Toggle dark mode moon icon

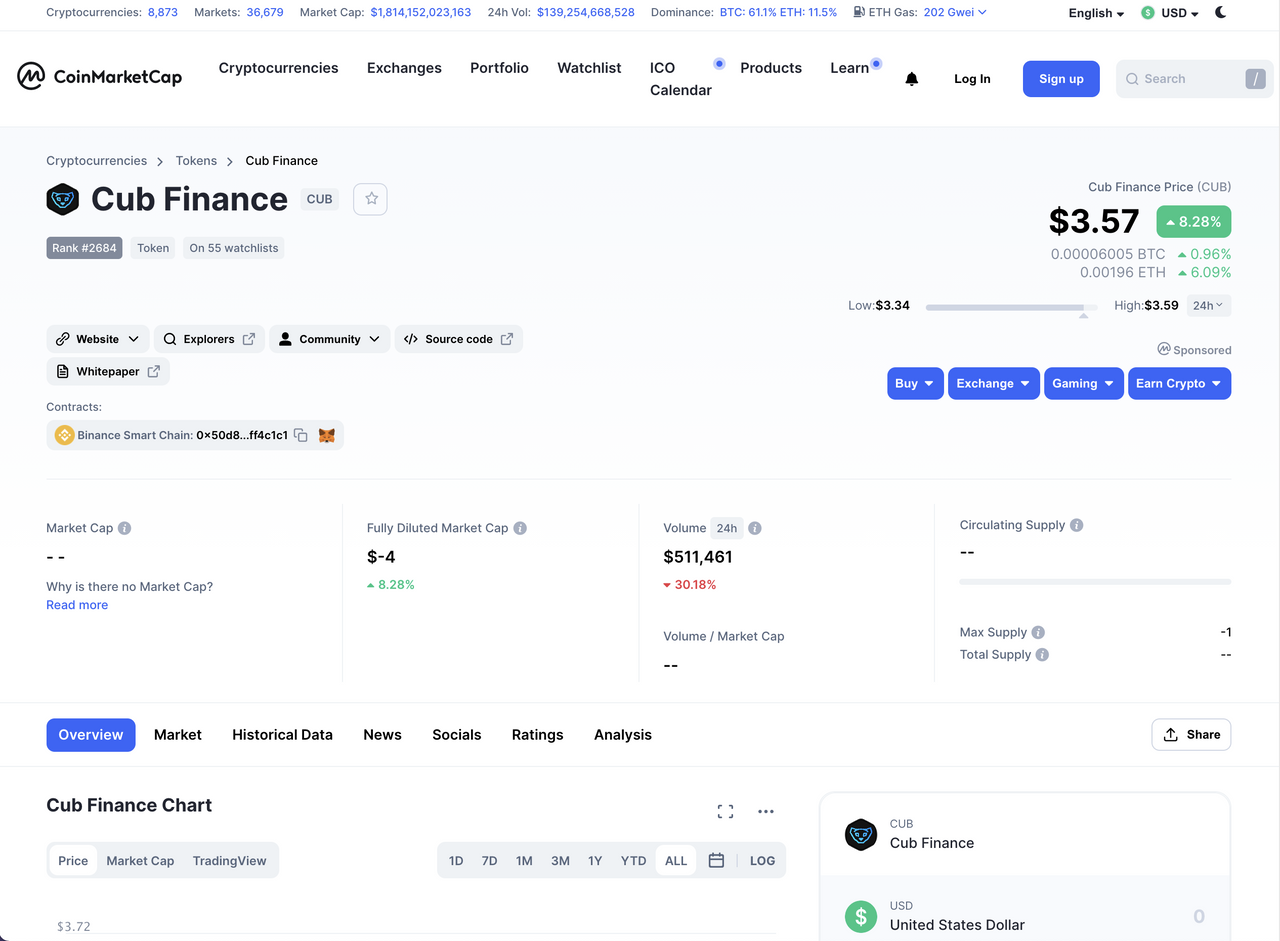(x=1221, y=12)
